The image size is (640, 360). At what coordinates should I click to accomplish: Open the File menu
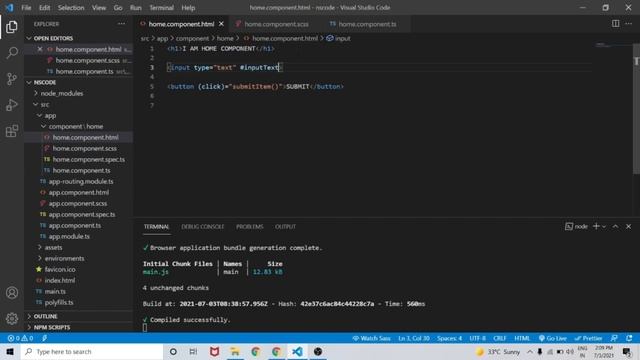tap(26, 8)
